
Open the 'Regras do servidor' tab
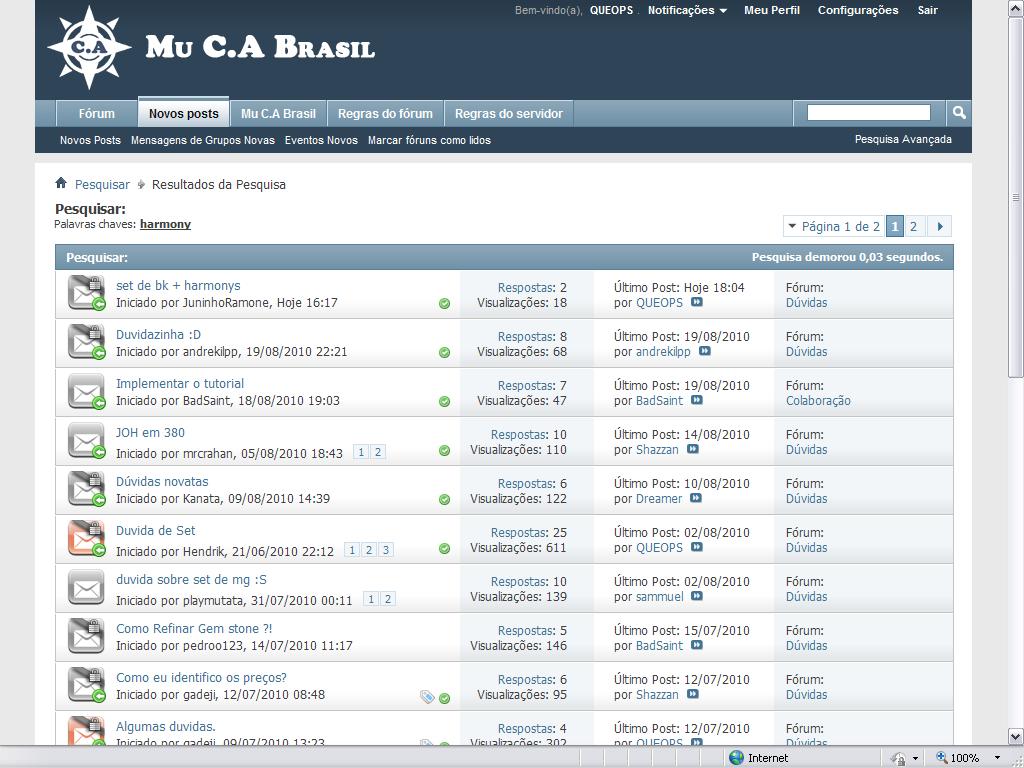[x=508, y=113]
